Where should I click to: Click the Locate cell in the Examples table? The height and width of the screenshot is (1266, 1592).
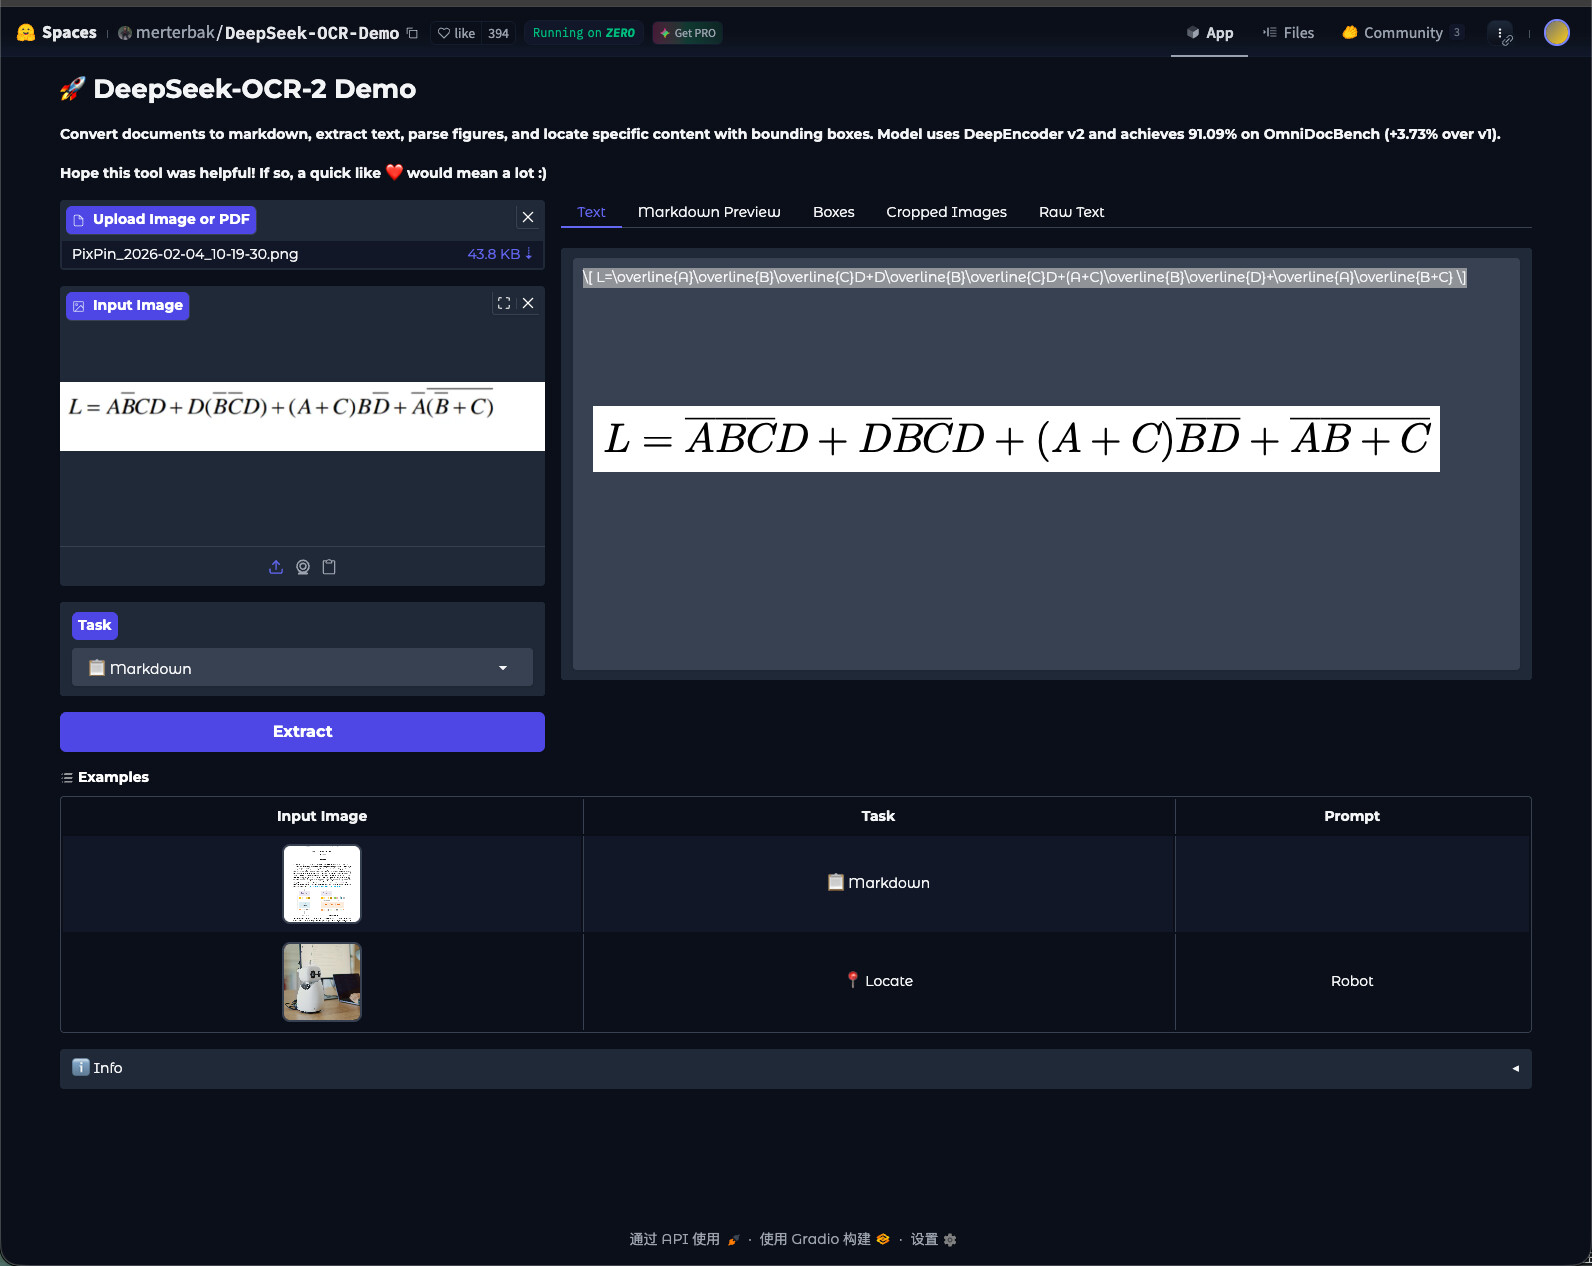tap(879, 981)
